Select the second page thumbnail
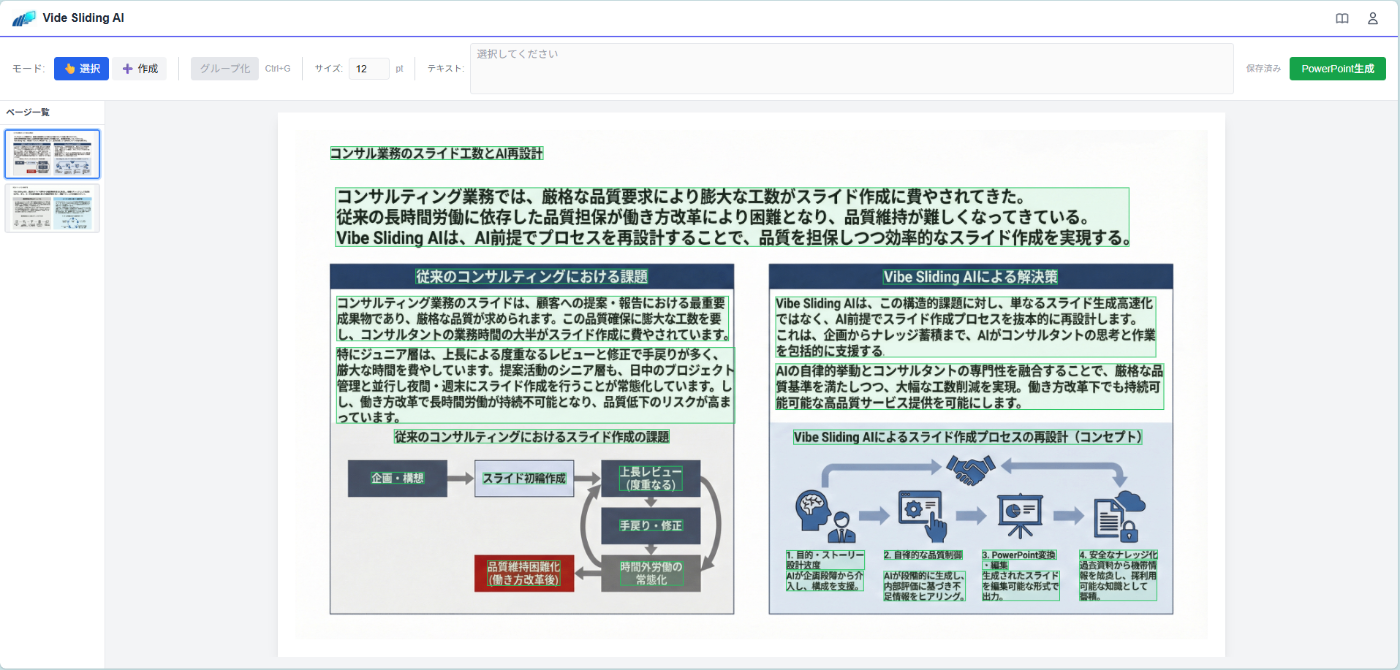This screenshot has width=1400, height=670. (x=52, y=208)
